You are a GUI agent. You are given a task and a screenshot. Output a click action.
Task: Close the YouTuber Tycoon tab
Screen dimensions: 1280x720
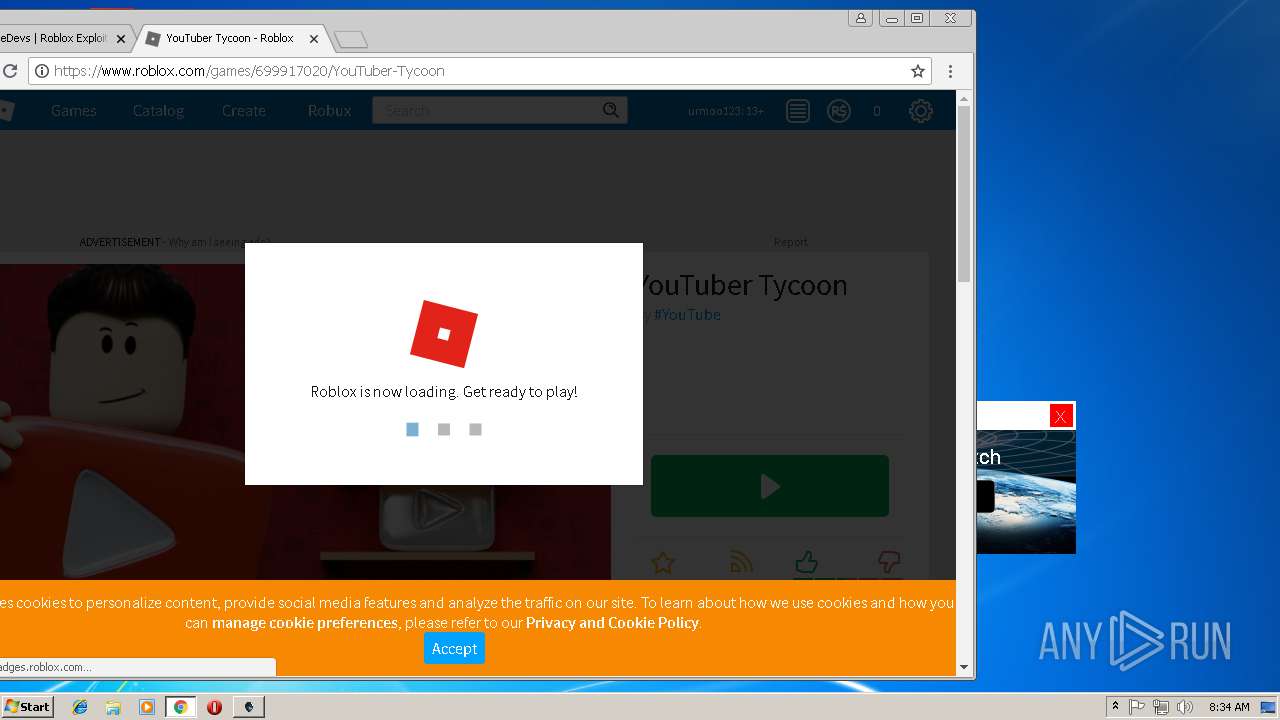click(x=314, y=39)
